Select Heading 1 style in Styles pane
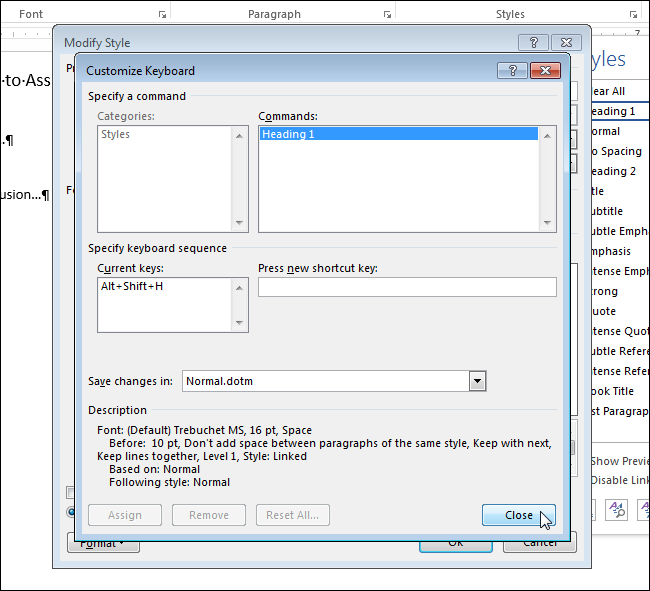Image resolution: width=650 pixels, height=591 pixels. pos(620,111)
